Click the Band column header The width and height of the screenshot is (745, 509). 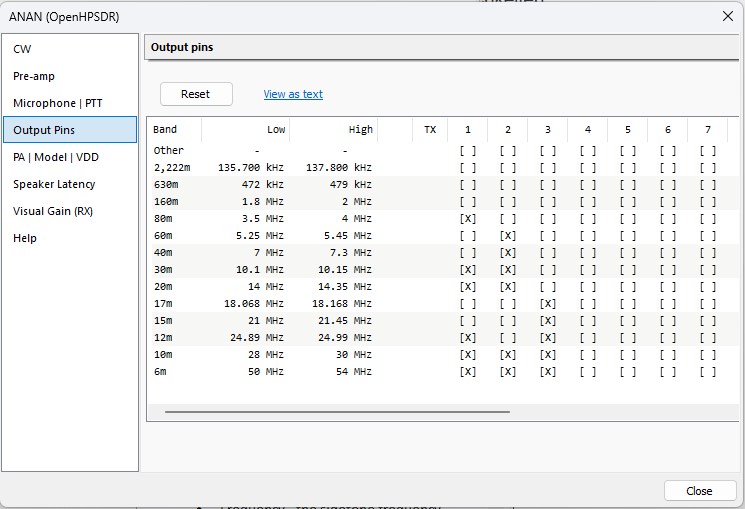point(175,130)
